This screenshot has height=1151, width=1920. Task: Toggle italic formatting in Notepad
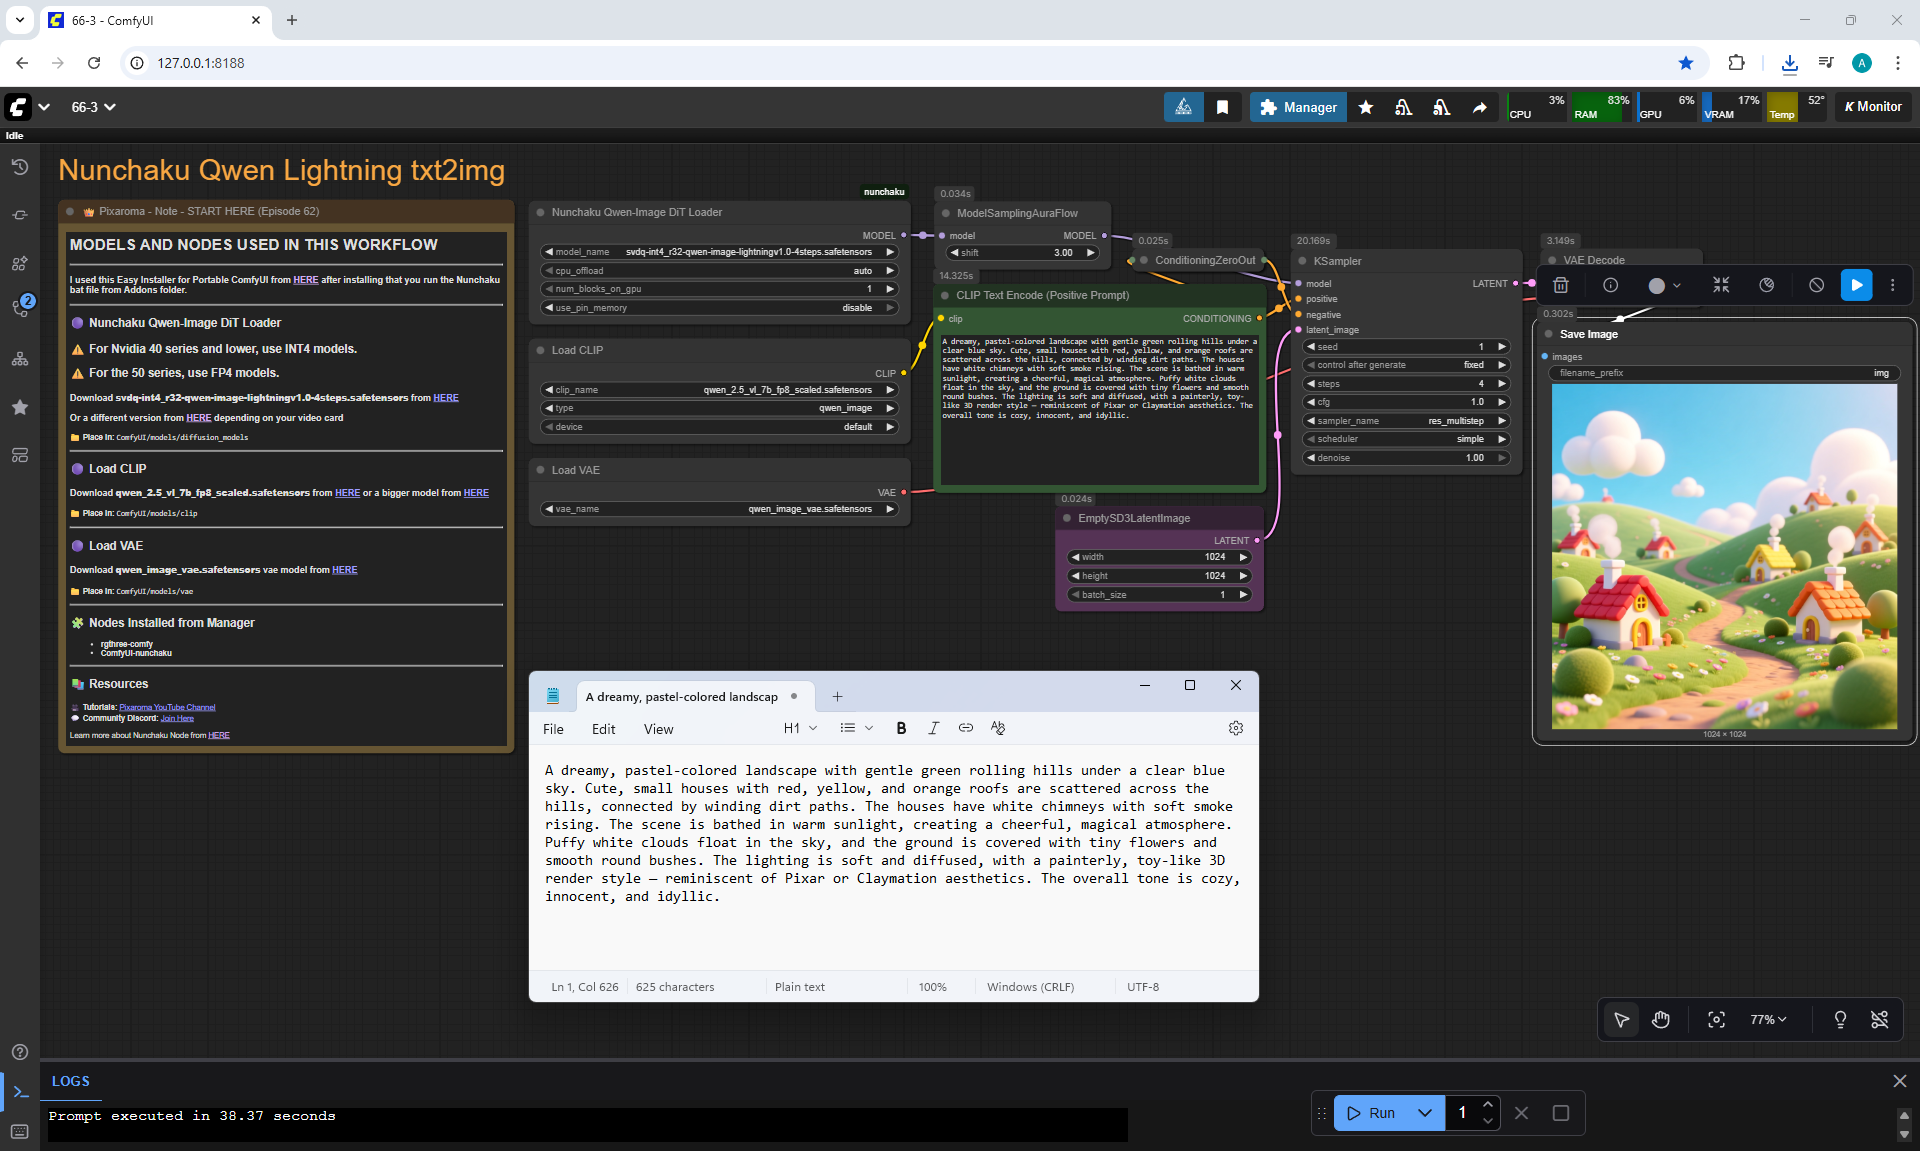(x=933, y=728)
